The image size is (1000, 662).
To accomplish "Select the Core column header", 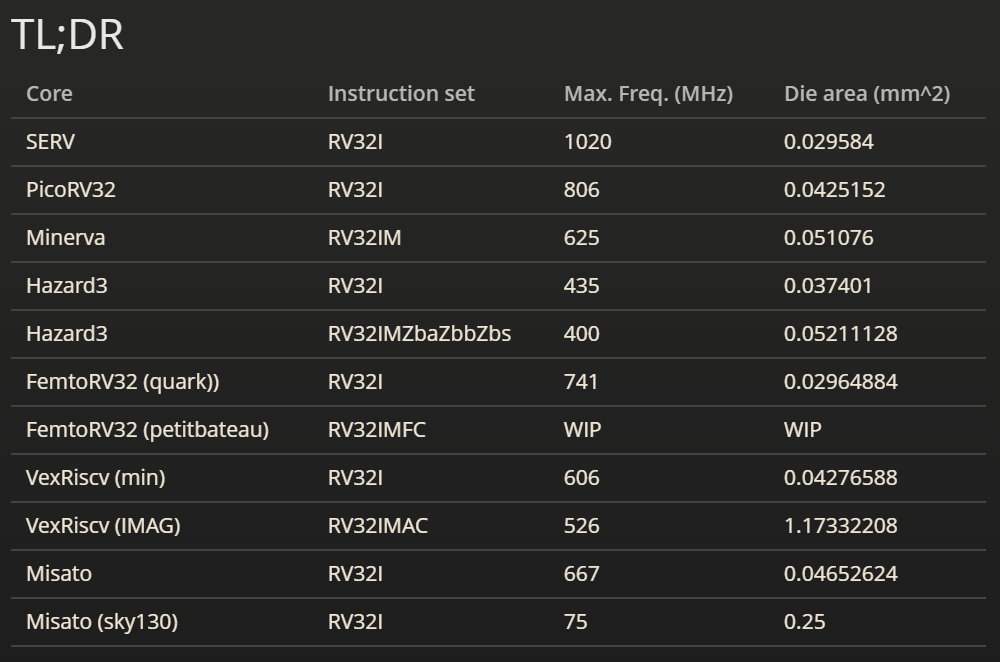I will click(x=49, y=94).
